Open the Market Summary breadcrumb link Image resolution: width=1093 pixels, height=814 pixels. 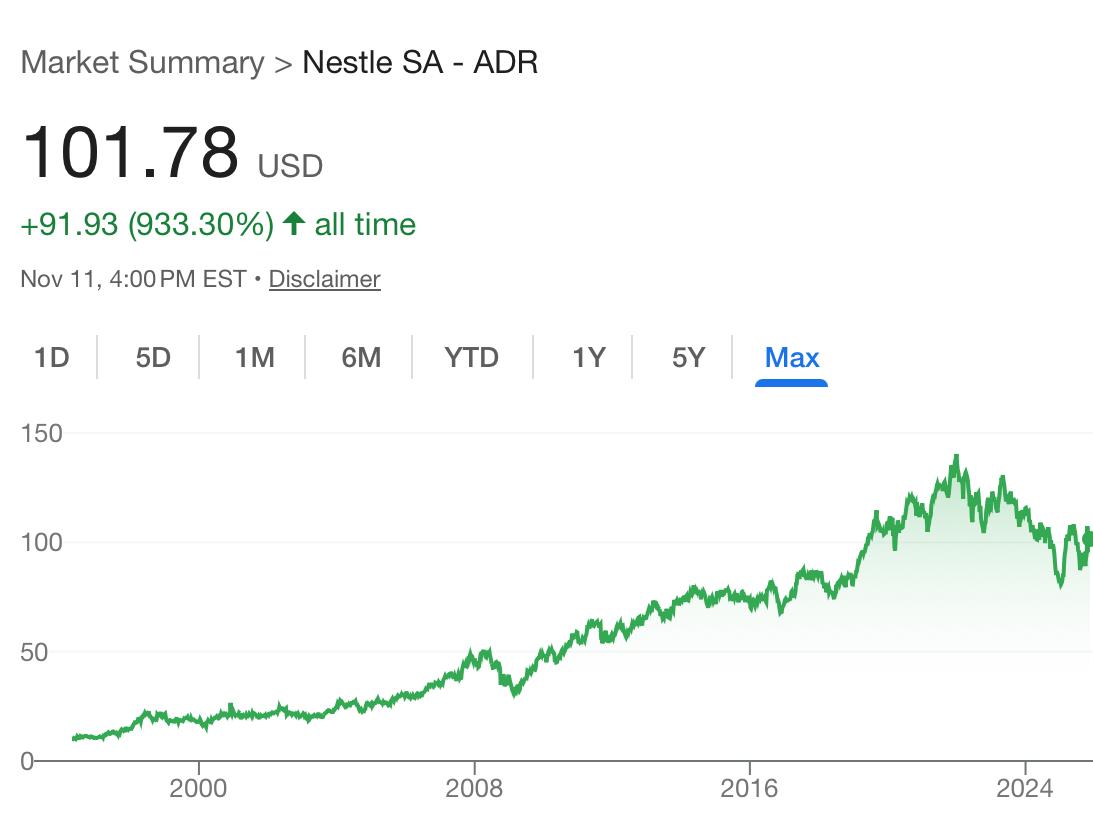142,62
